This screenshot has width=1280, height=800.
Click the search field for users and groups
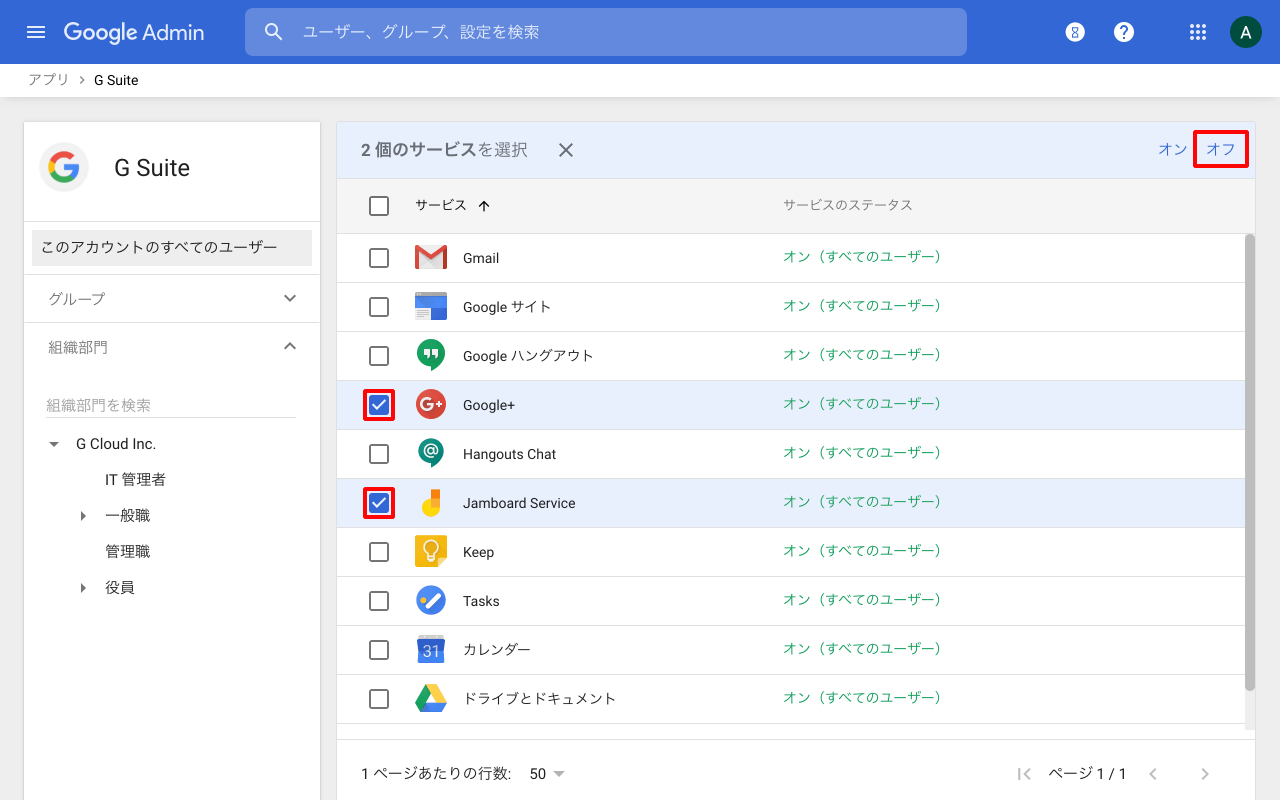click(x=606, y=32)
